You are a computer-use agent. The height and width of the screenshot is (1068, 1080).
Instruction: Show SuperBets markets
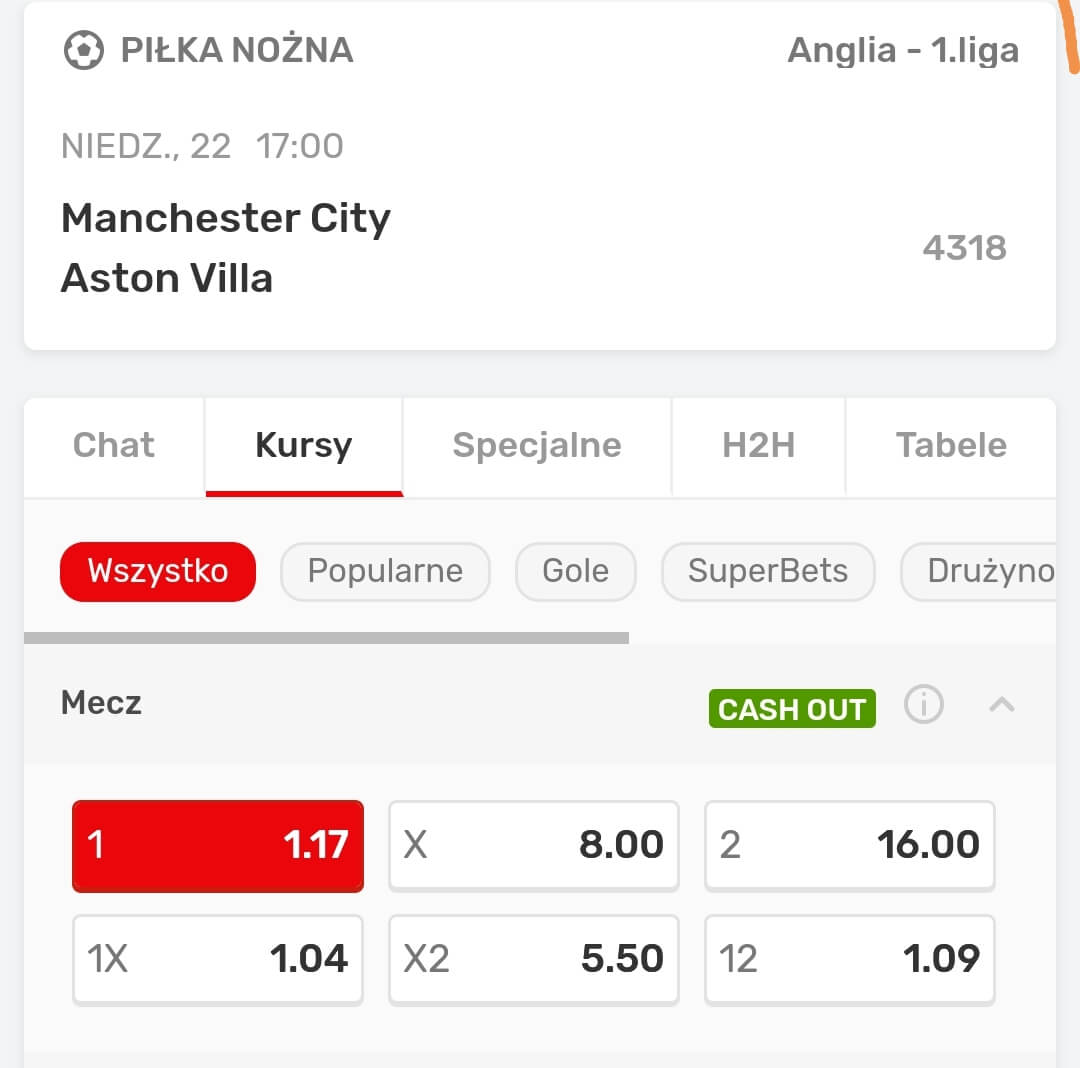(768, 571)
